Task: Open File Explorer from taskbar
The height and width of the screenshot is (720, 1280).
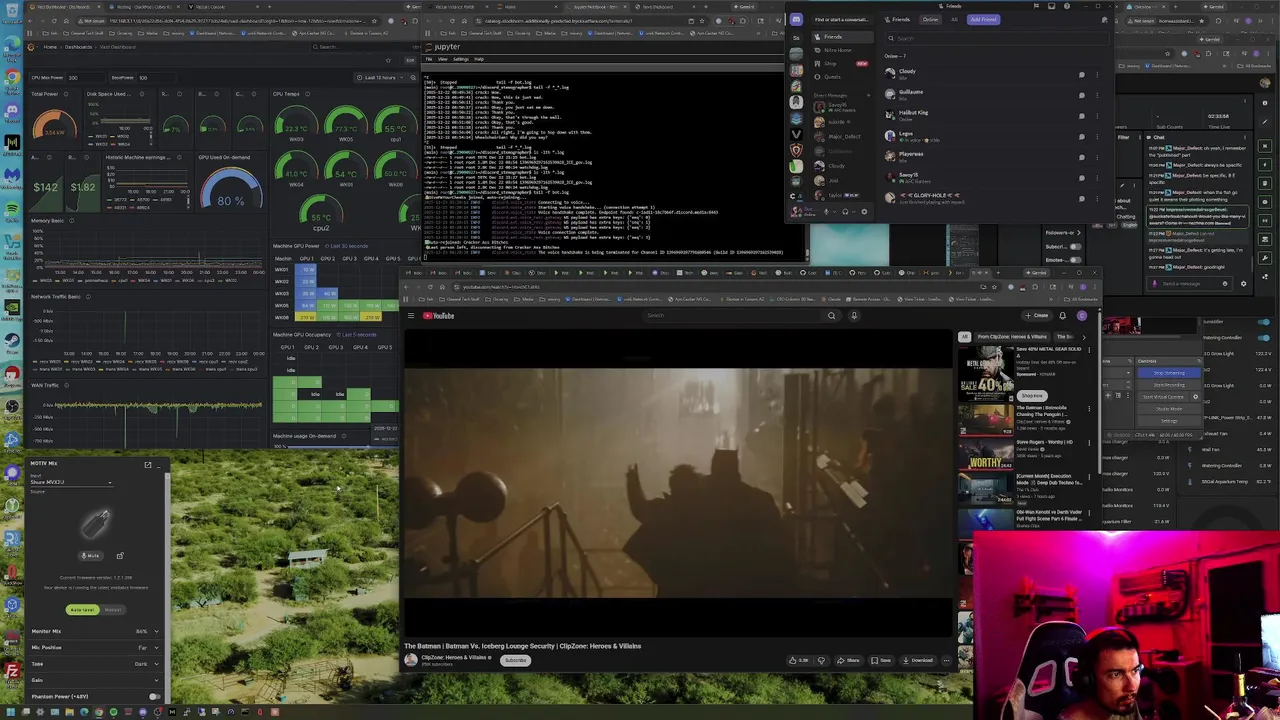Action: tap(69, 712)
